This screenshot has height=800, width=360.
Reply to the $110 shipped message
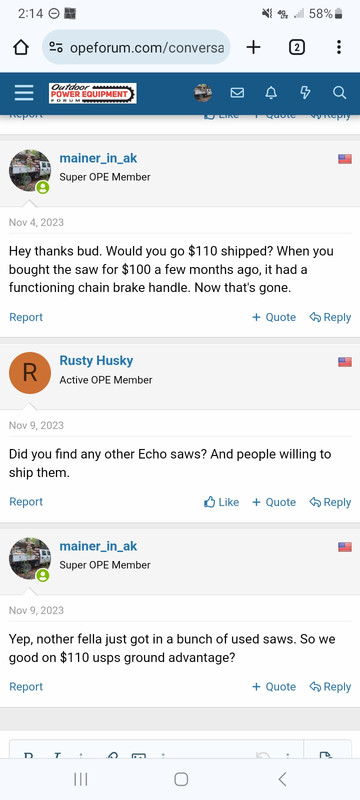point(330,317)
